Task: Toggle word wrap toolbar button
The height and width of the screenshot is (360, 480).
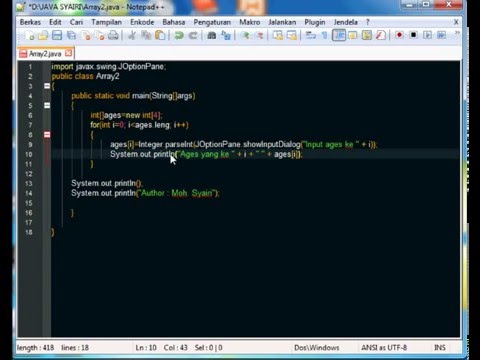Action: (311, 35)
